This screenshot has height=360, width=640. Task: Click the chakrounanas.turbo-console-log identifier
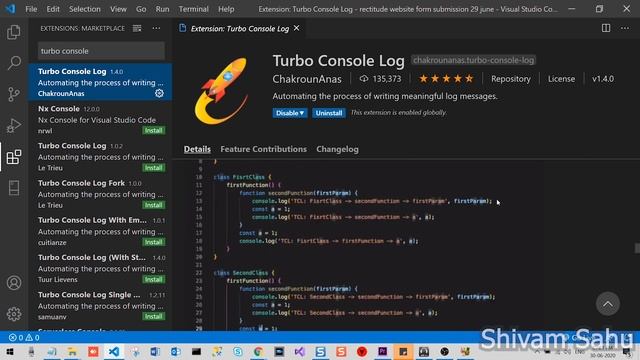[473, 60]
